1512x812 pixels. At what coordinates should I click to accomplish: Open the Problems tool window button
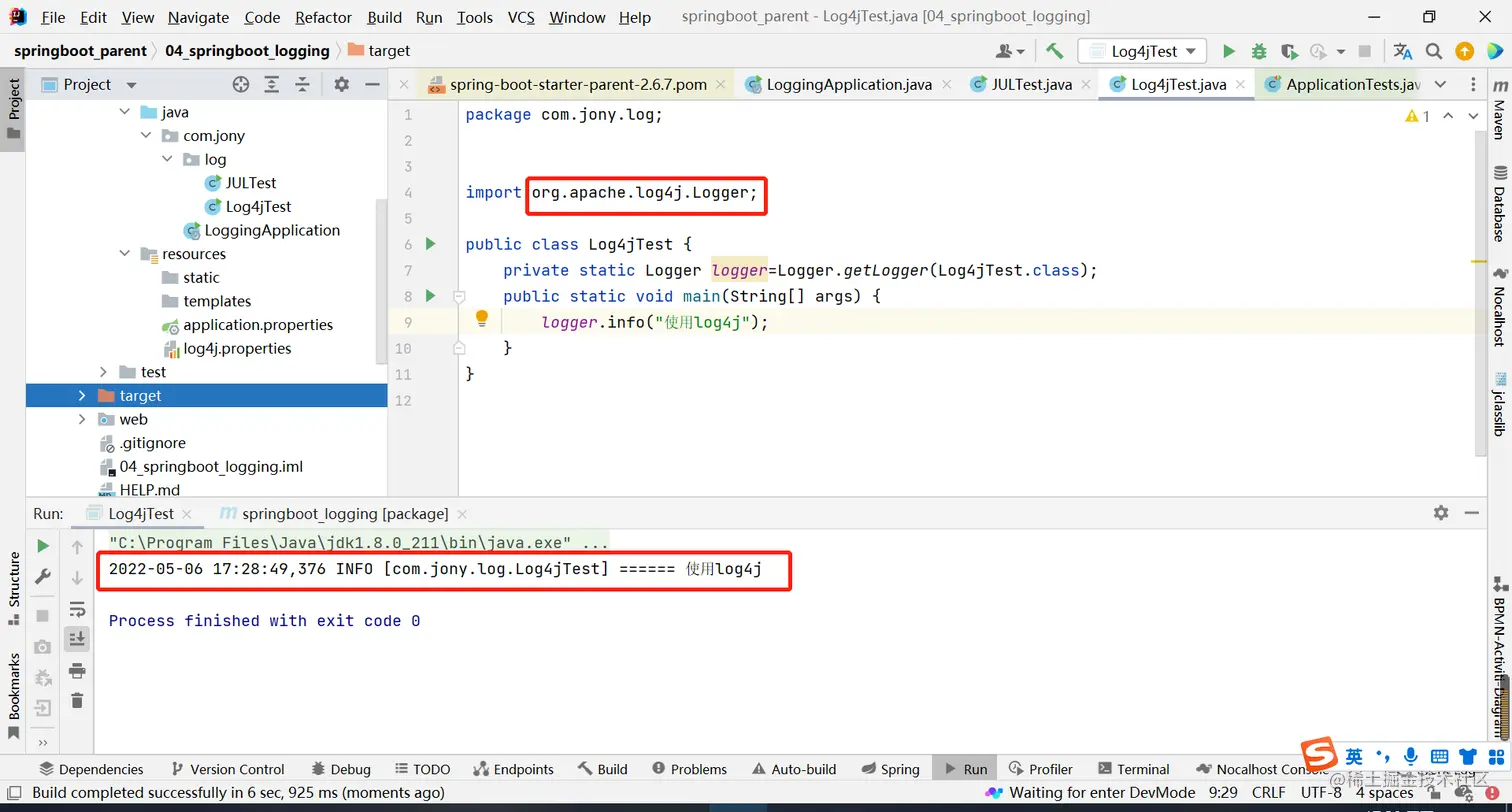pyautogui.click(x=689, y=769)
